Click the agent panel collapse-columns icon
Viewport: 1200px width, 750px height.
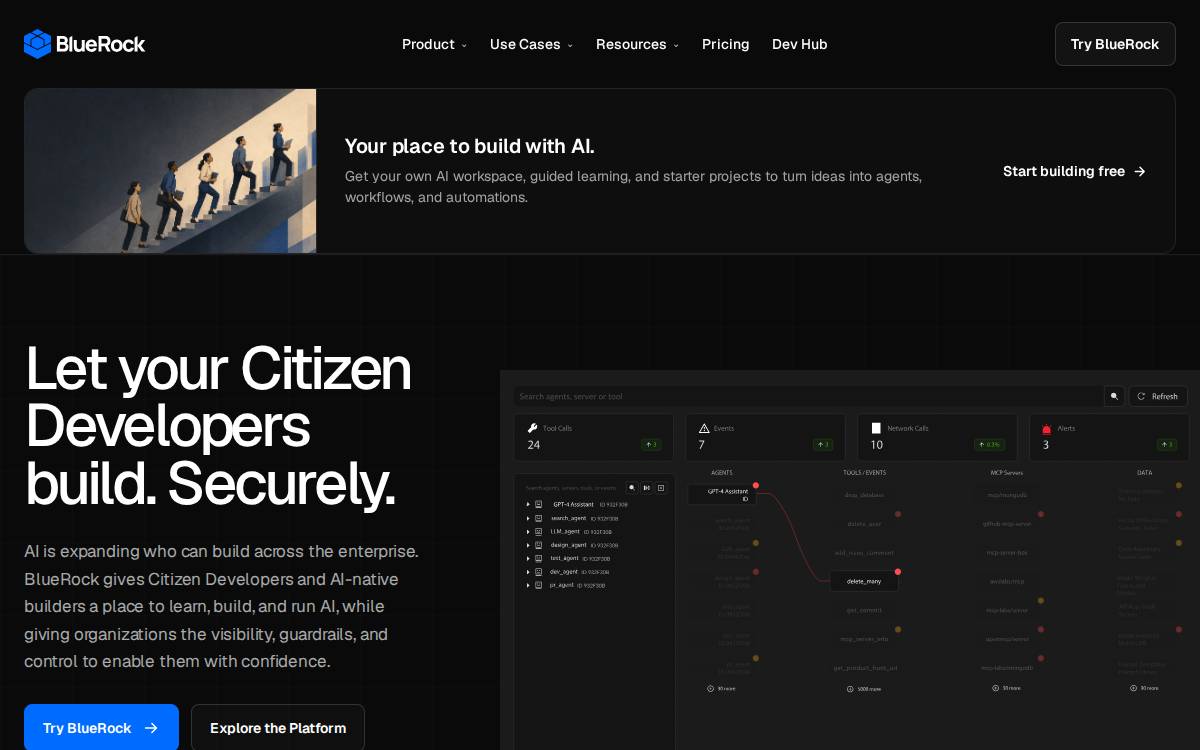point(646,488)
